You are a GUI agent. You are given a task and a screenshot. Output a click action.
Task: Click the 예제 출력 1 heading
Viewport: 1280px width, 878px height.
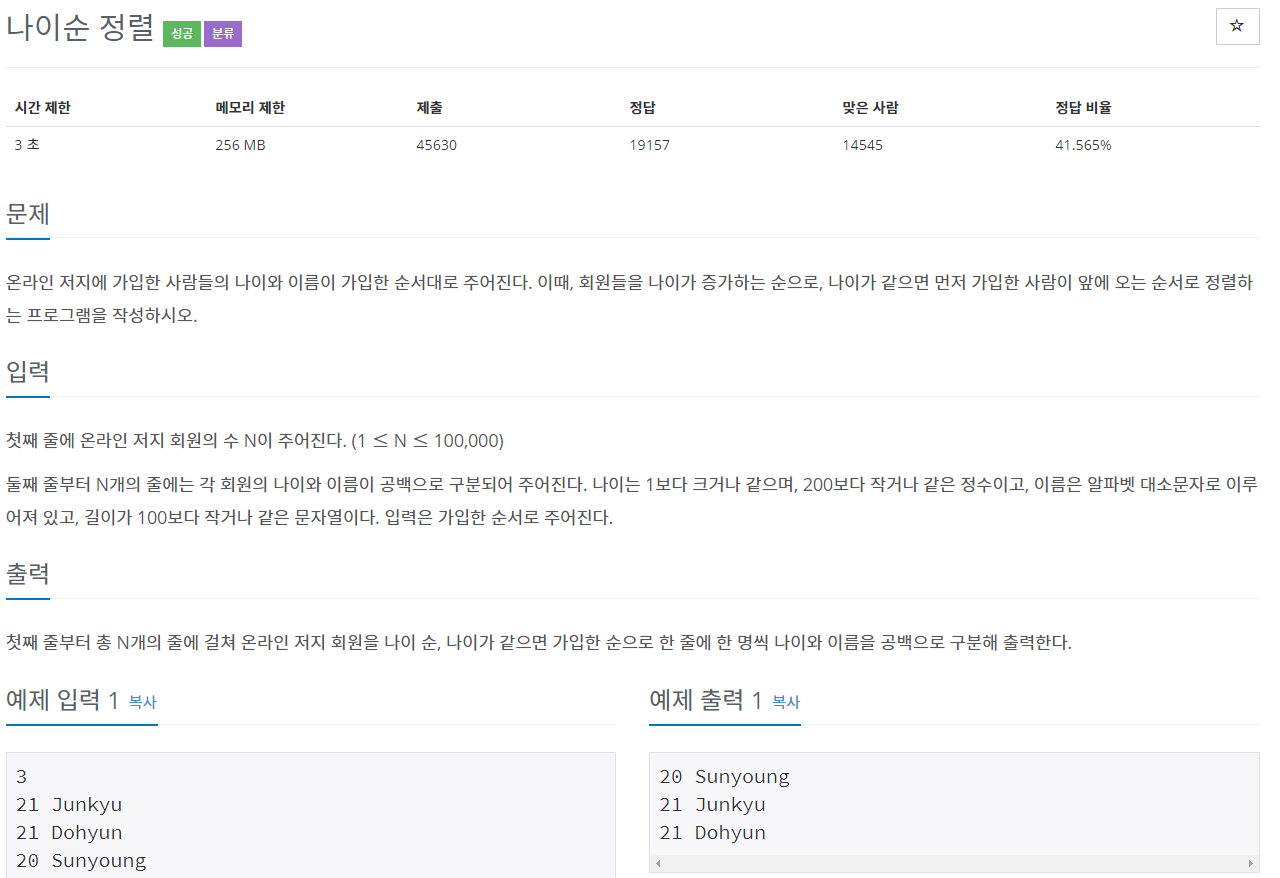point(706,700)
